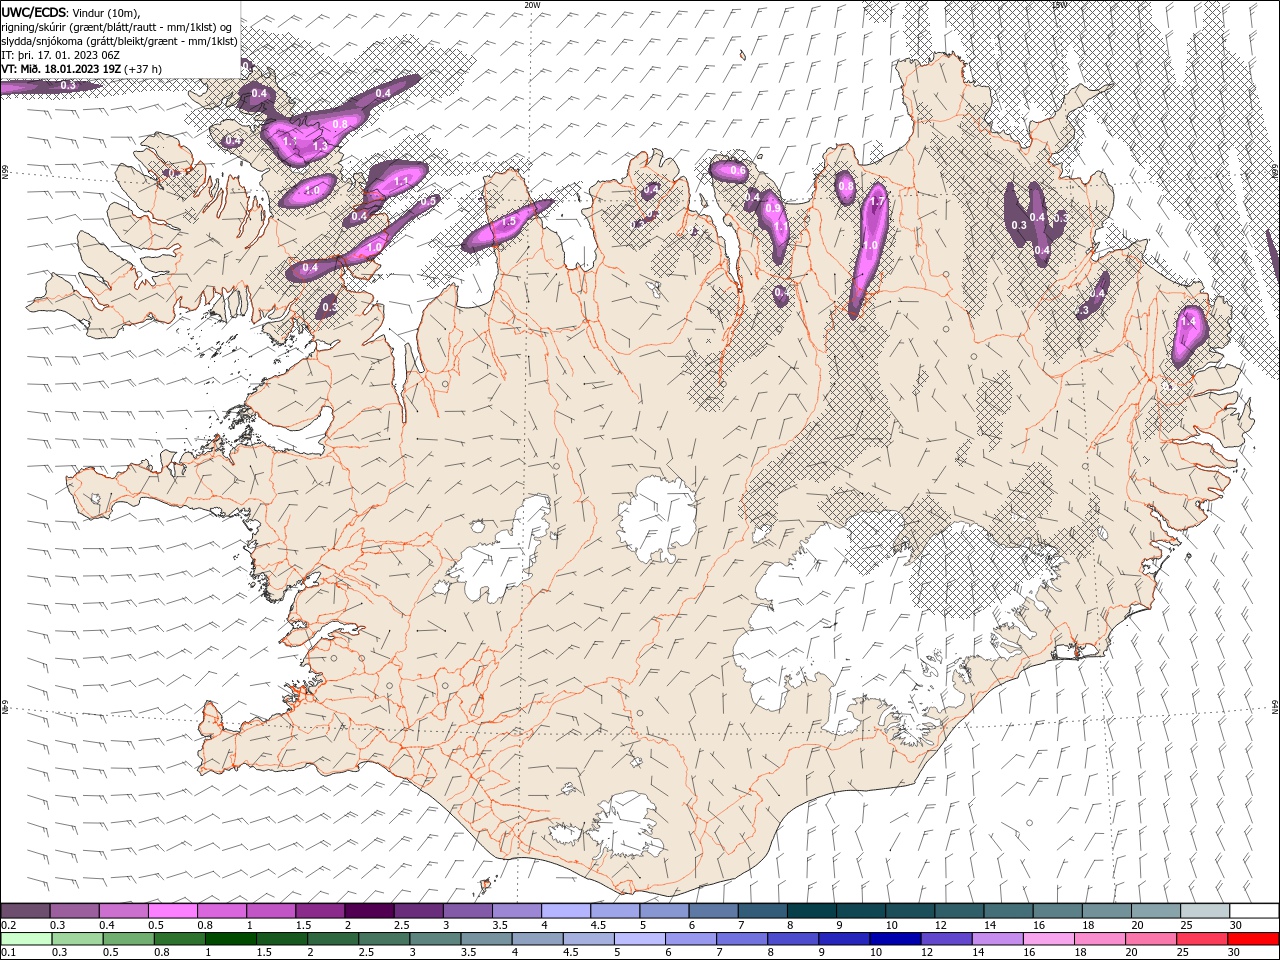Pick the bright pink 0.5 swatch in top legend row
The width and height of the screenshot is (1280, 960).
173,910
